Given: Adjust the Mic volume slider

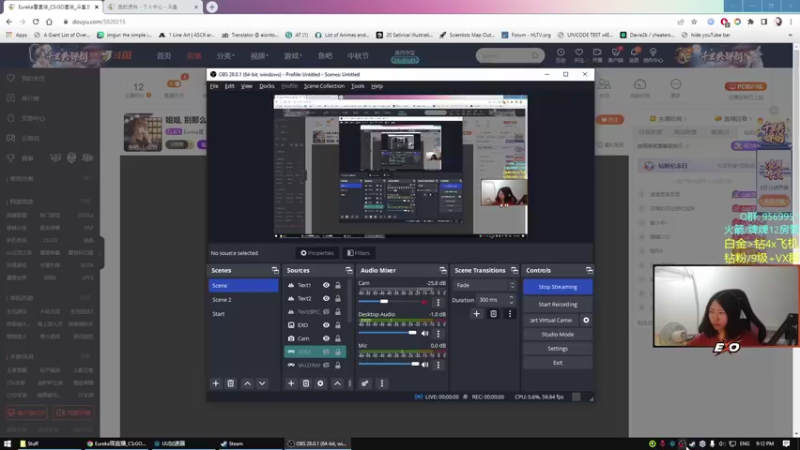Looking at the screenshot, I should click(388, 364).
